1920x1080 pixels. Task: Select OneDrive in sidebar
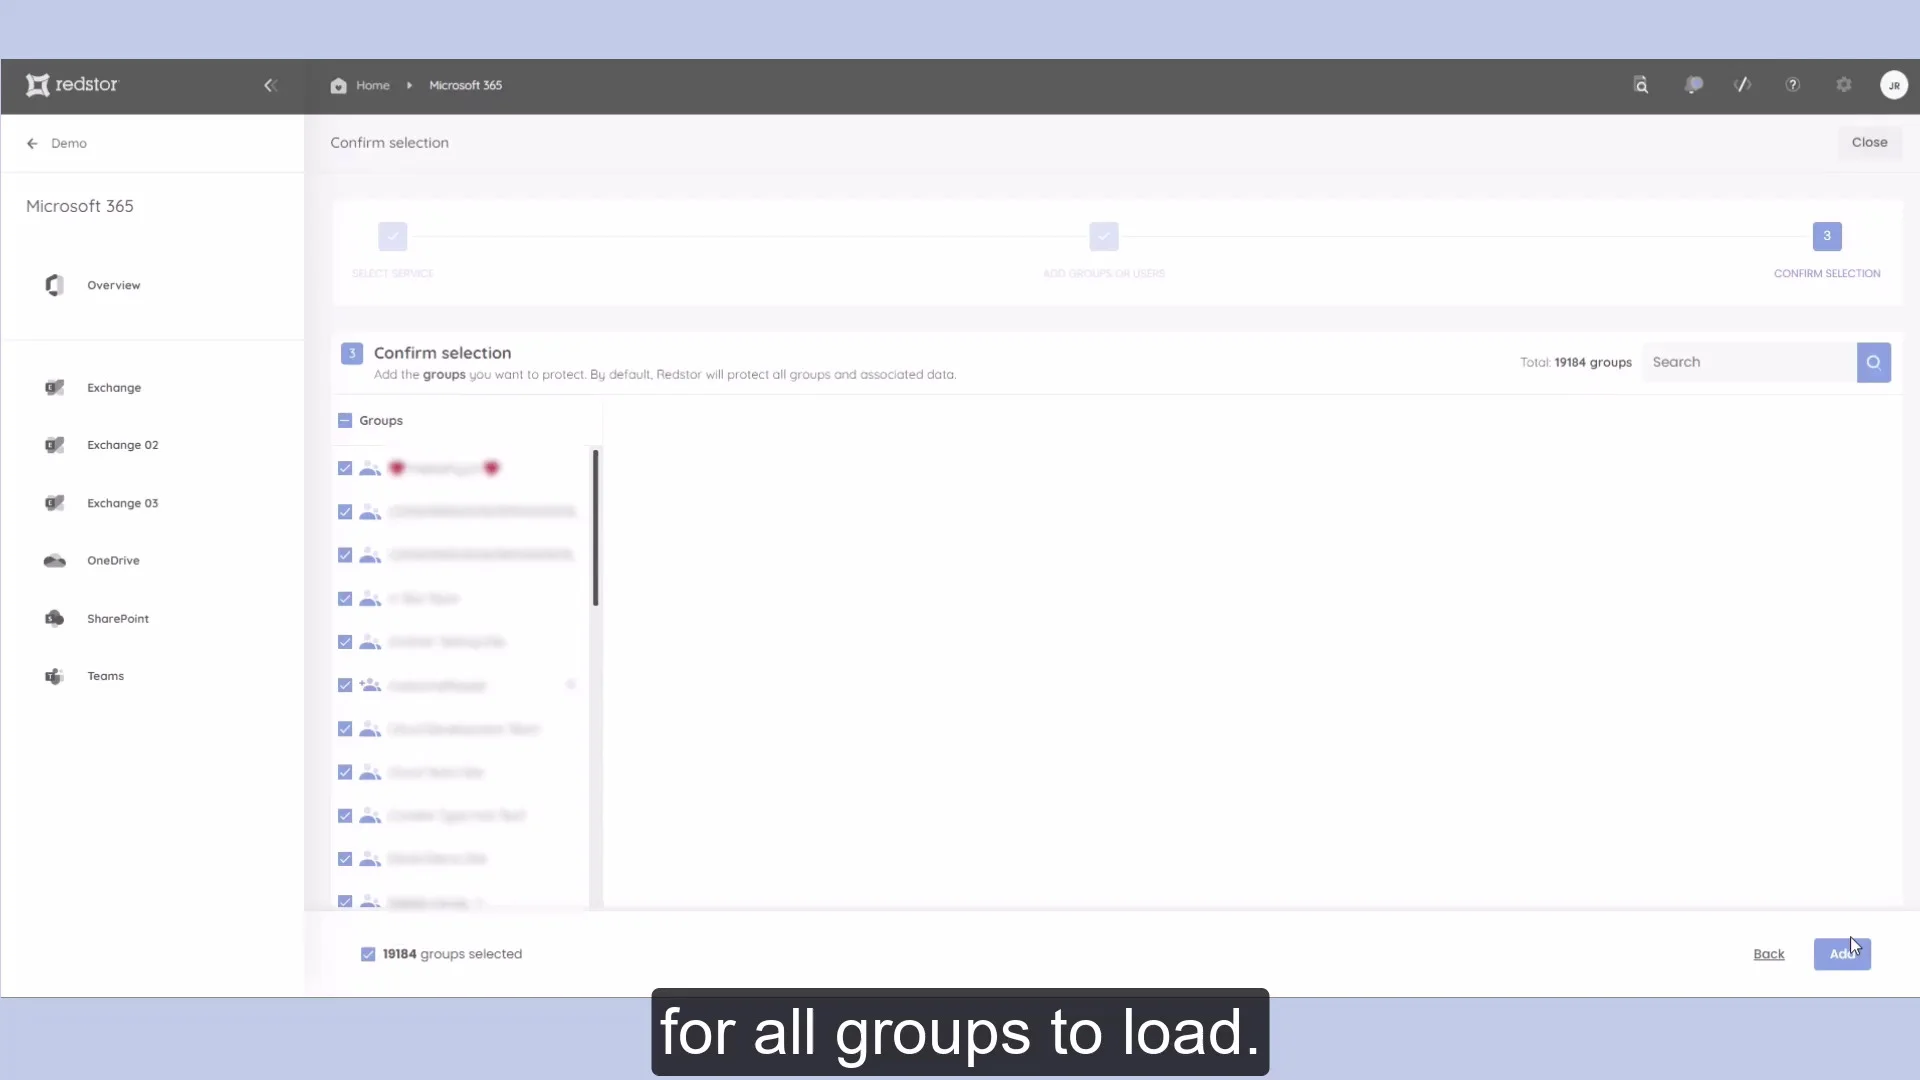tap(113, 561)
